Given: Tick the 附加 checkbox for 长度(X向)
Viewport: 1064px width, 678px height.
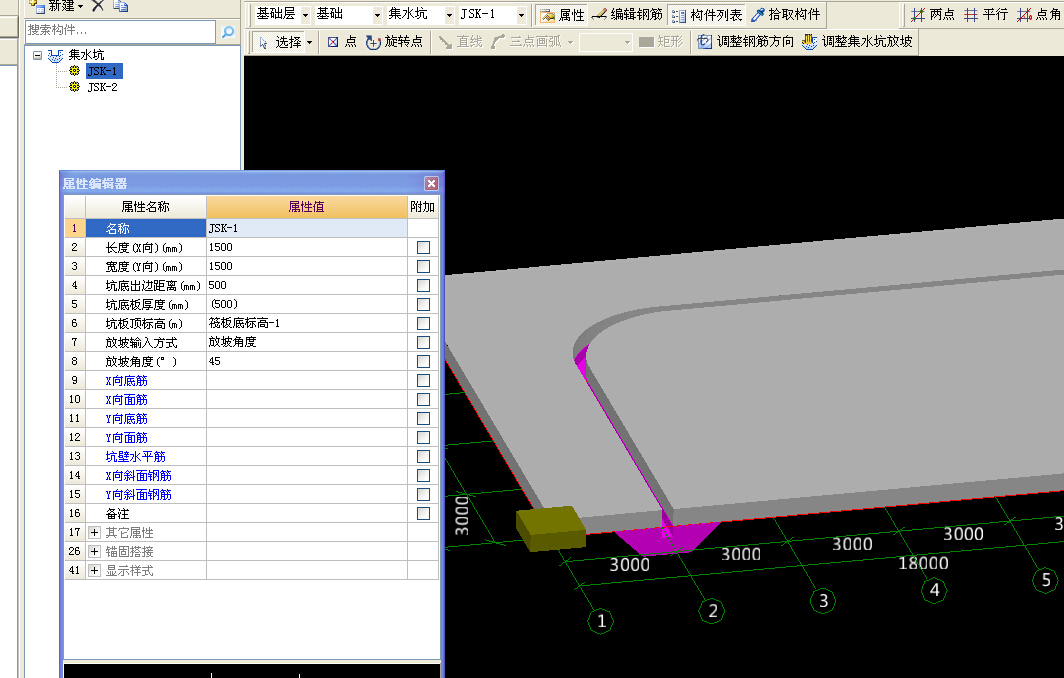Looking at the screenshot, I should point(423,248).
